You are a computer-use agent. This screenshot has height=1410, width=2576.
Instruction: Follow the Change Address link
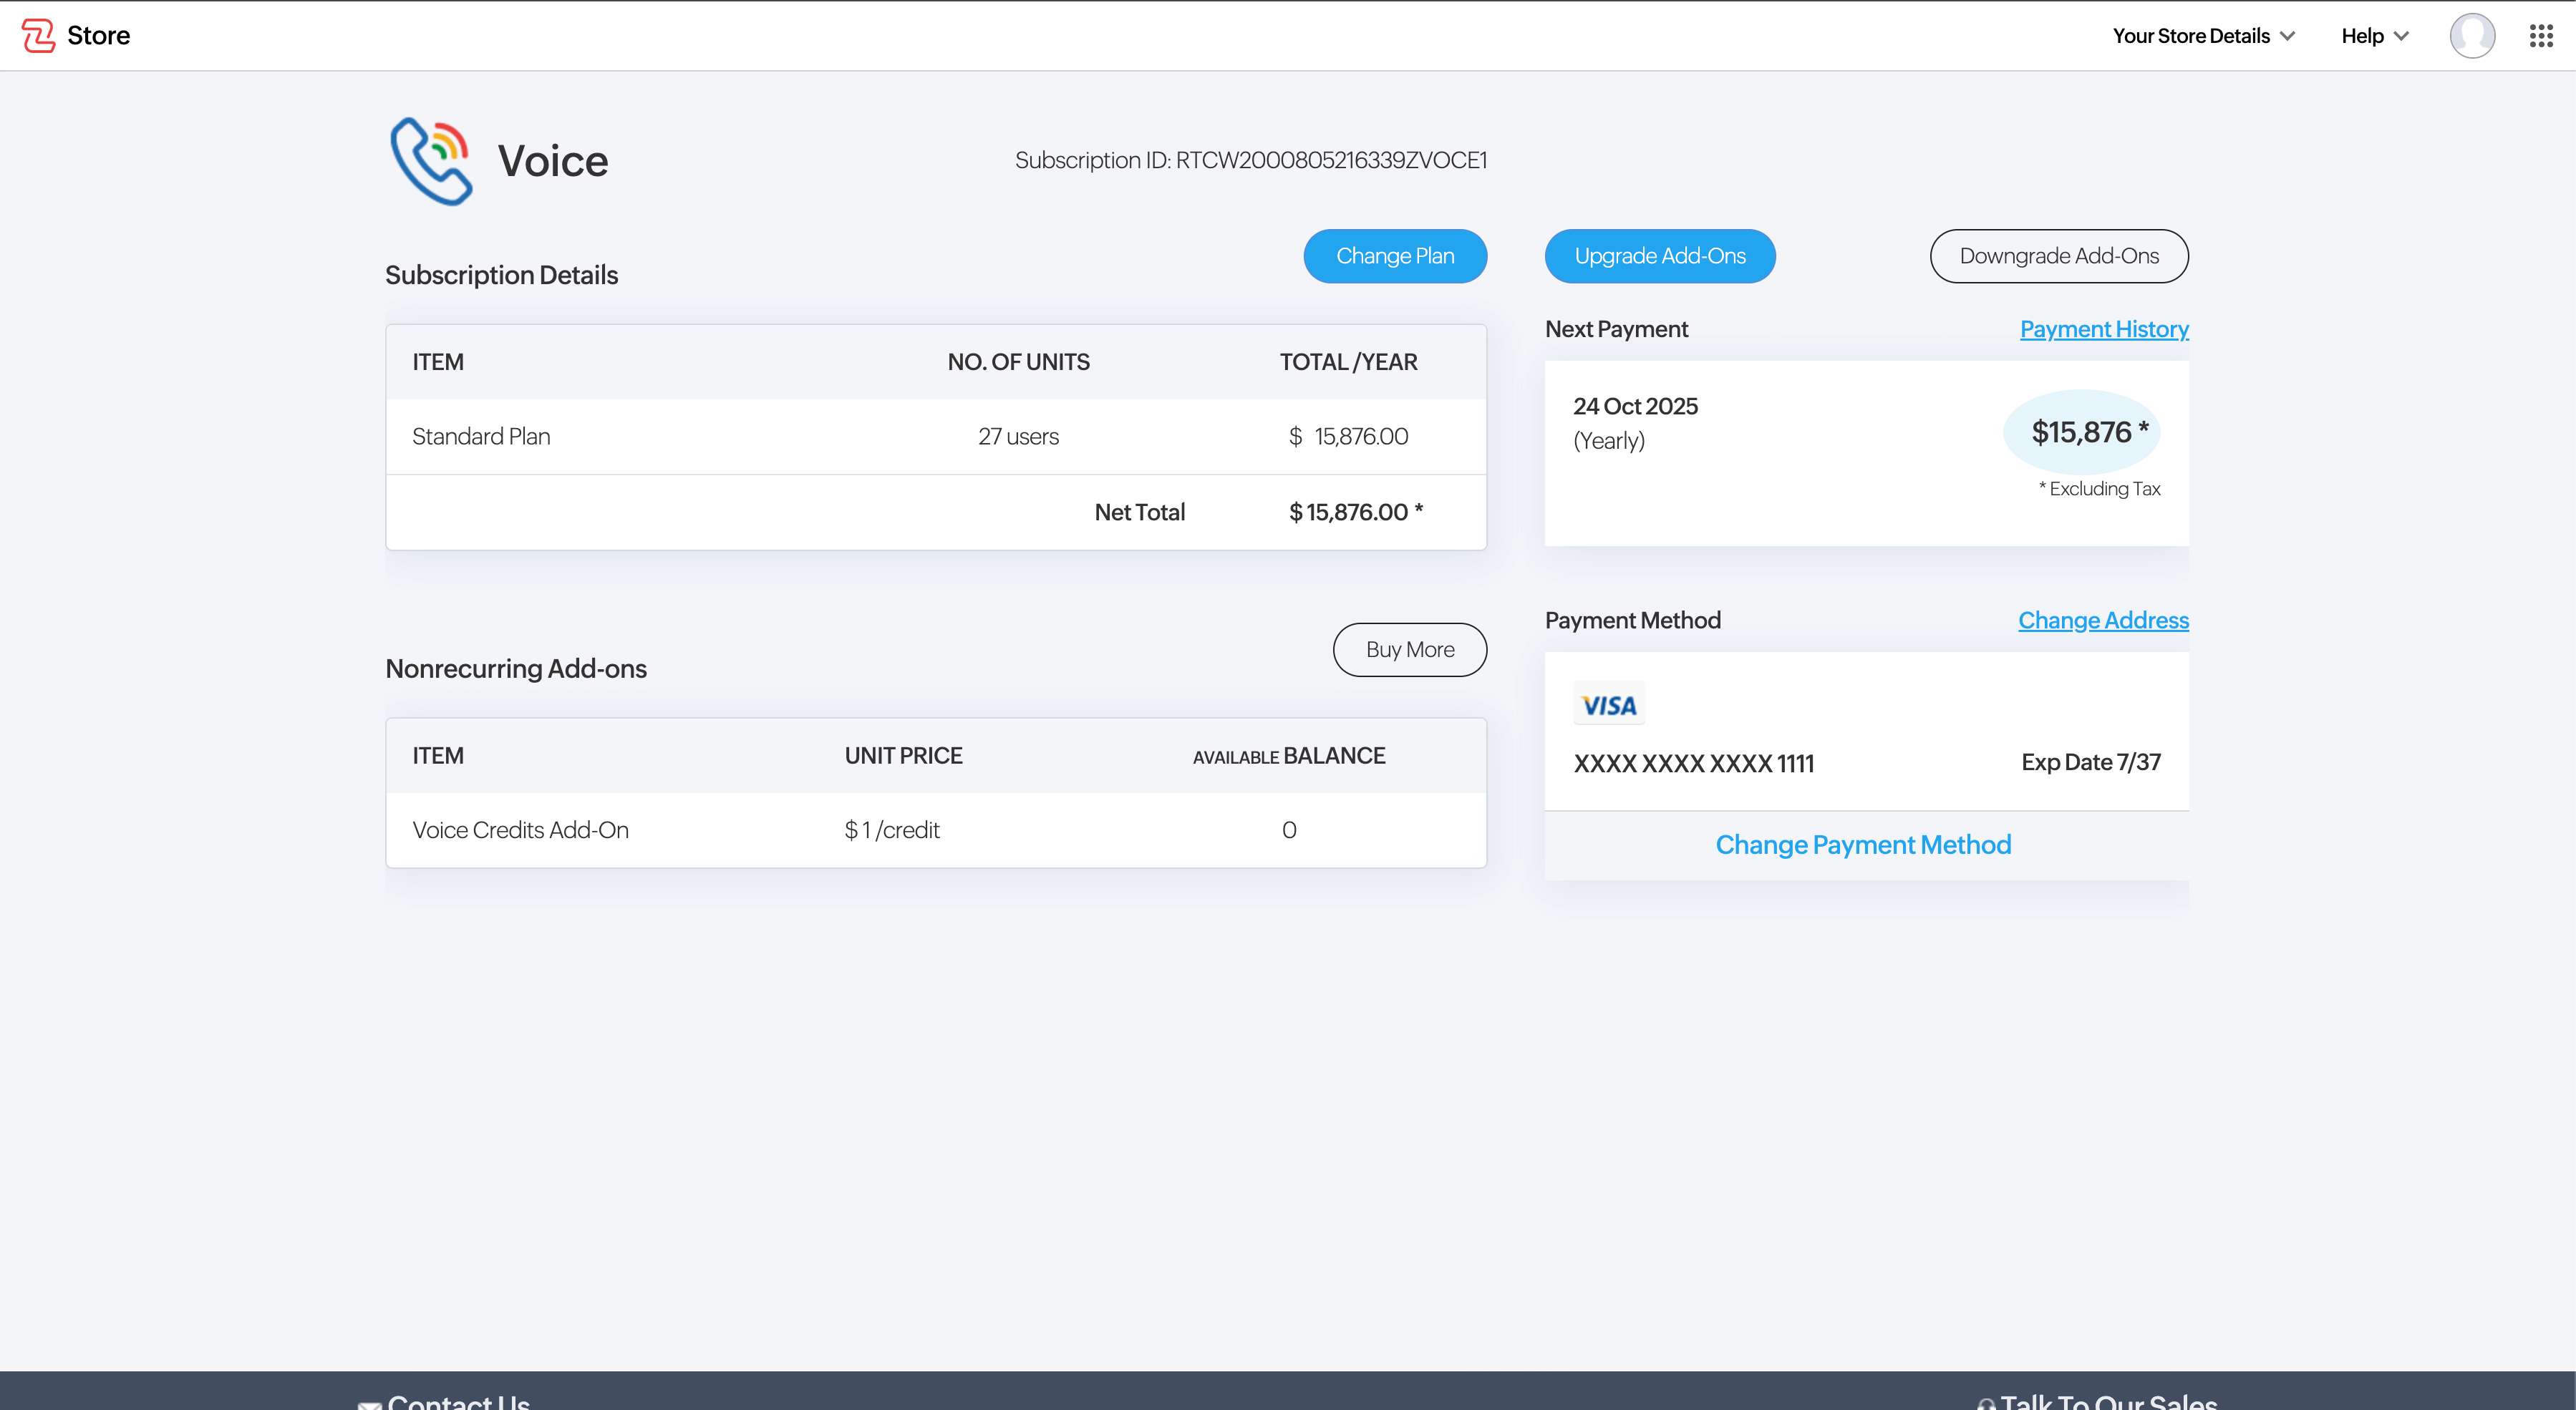[x=2102, y=620]
